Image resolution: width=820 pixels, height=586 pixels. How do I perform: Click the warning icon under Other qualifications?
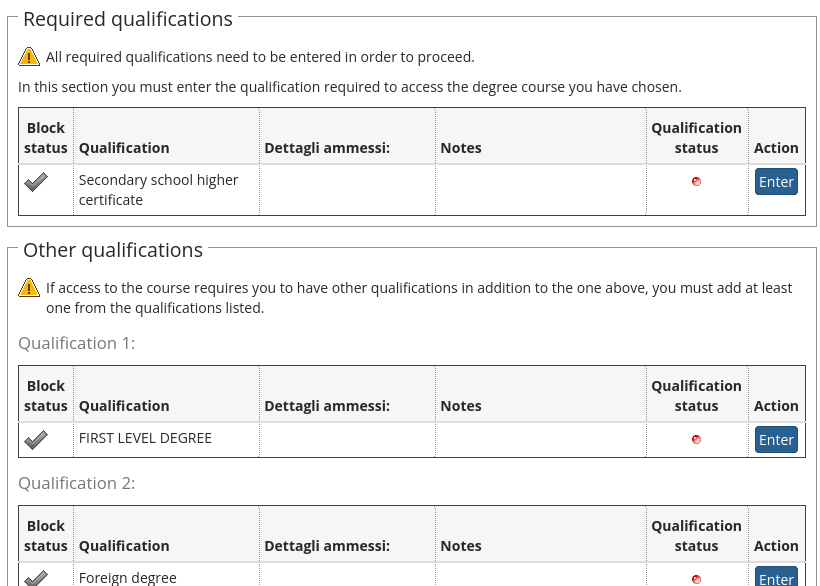point(29,288)
